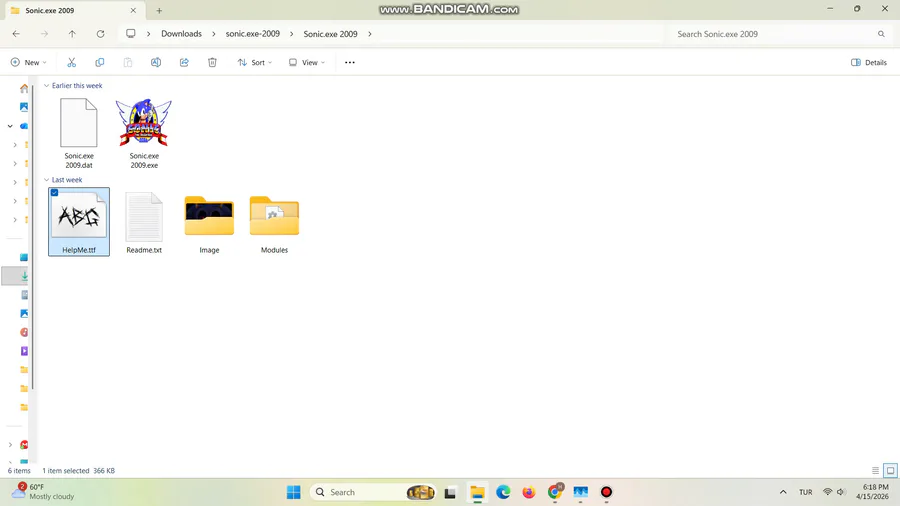This screenshot has height=506, width=900.
Task: Open Documents in sidebar quick access
Action: coord(24,295)
